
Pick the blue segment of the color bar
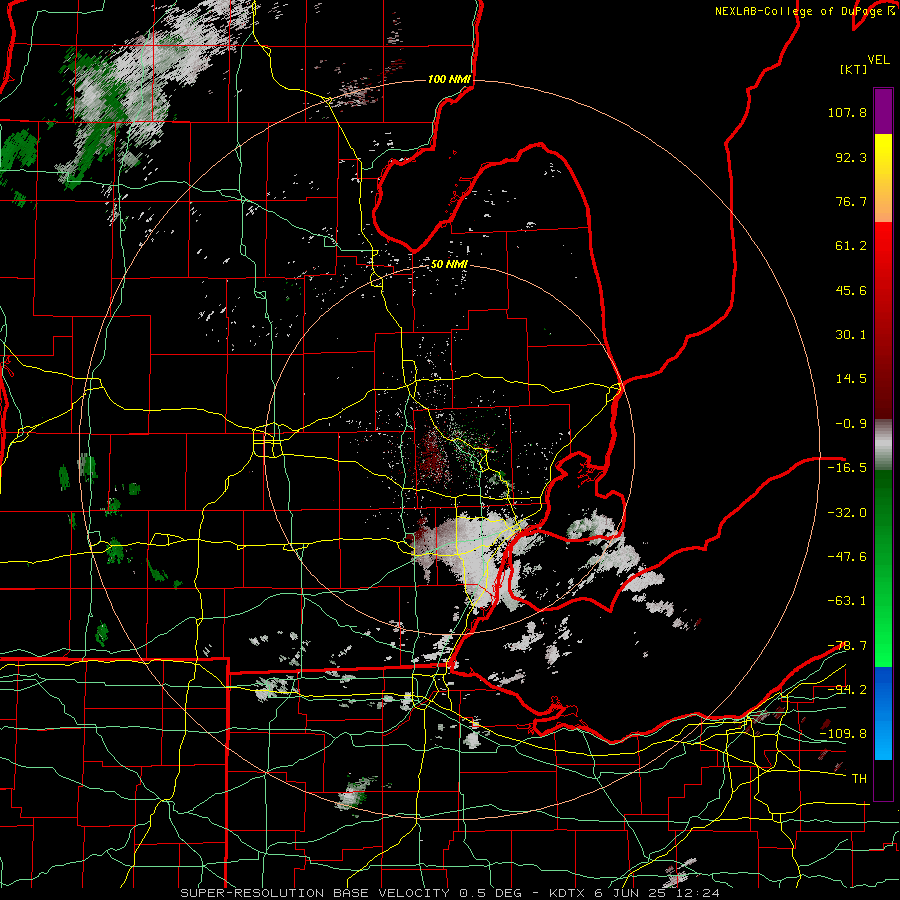point(883,713)
